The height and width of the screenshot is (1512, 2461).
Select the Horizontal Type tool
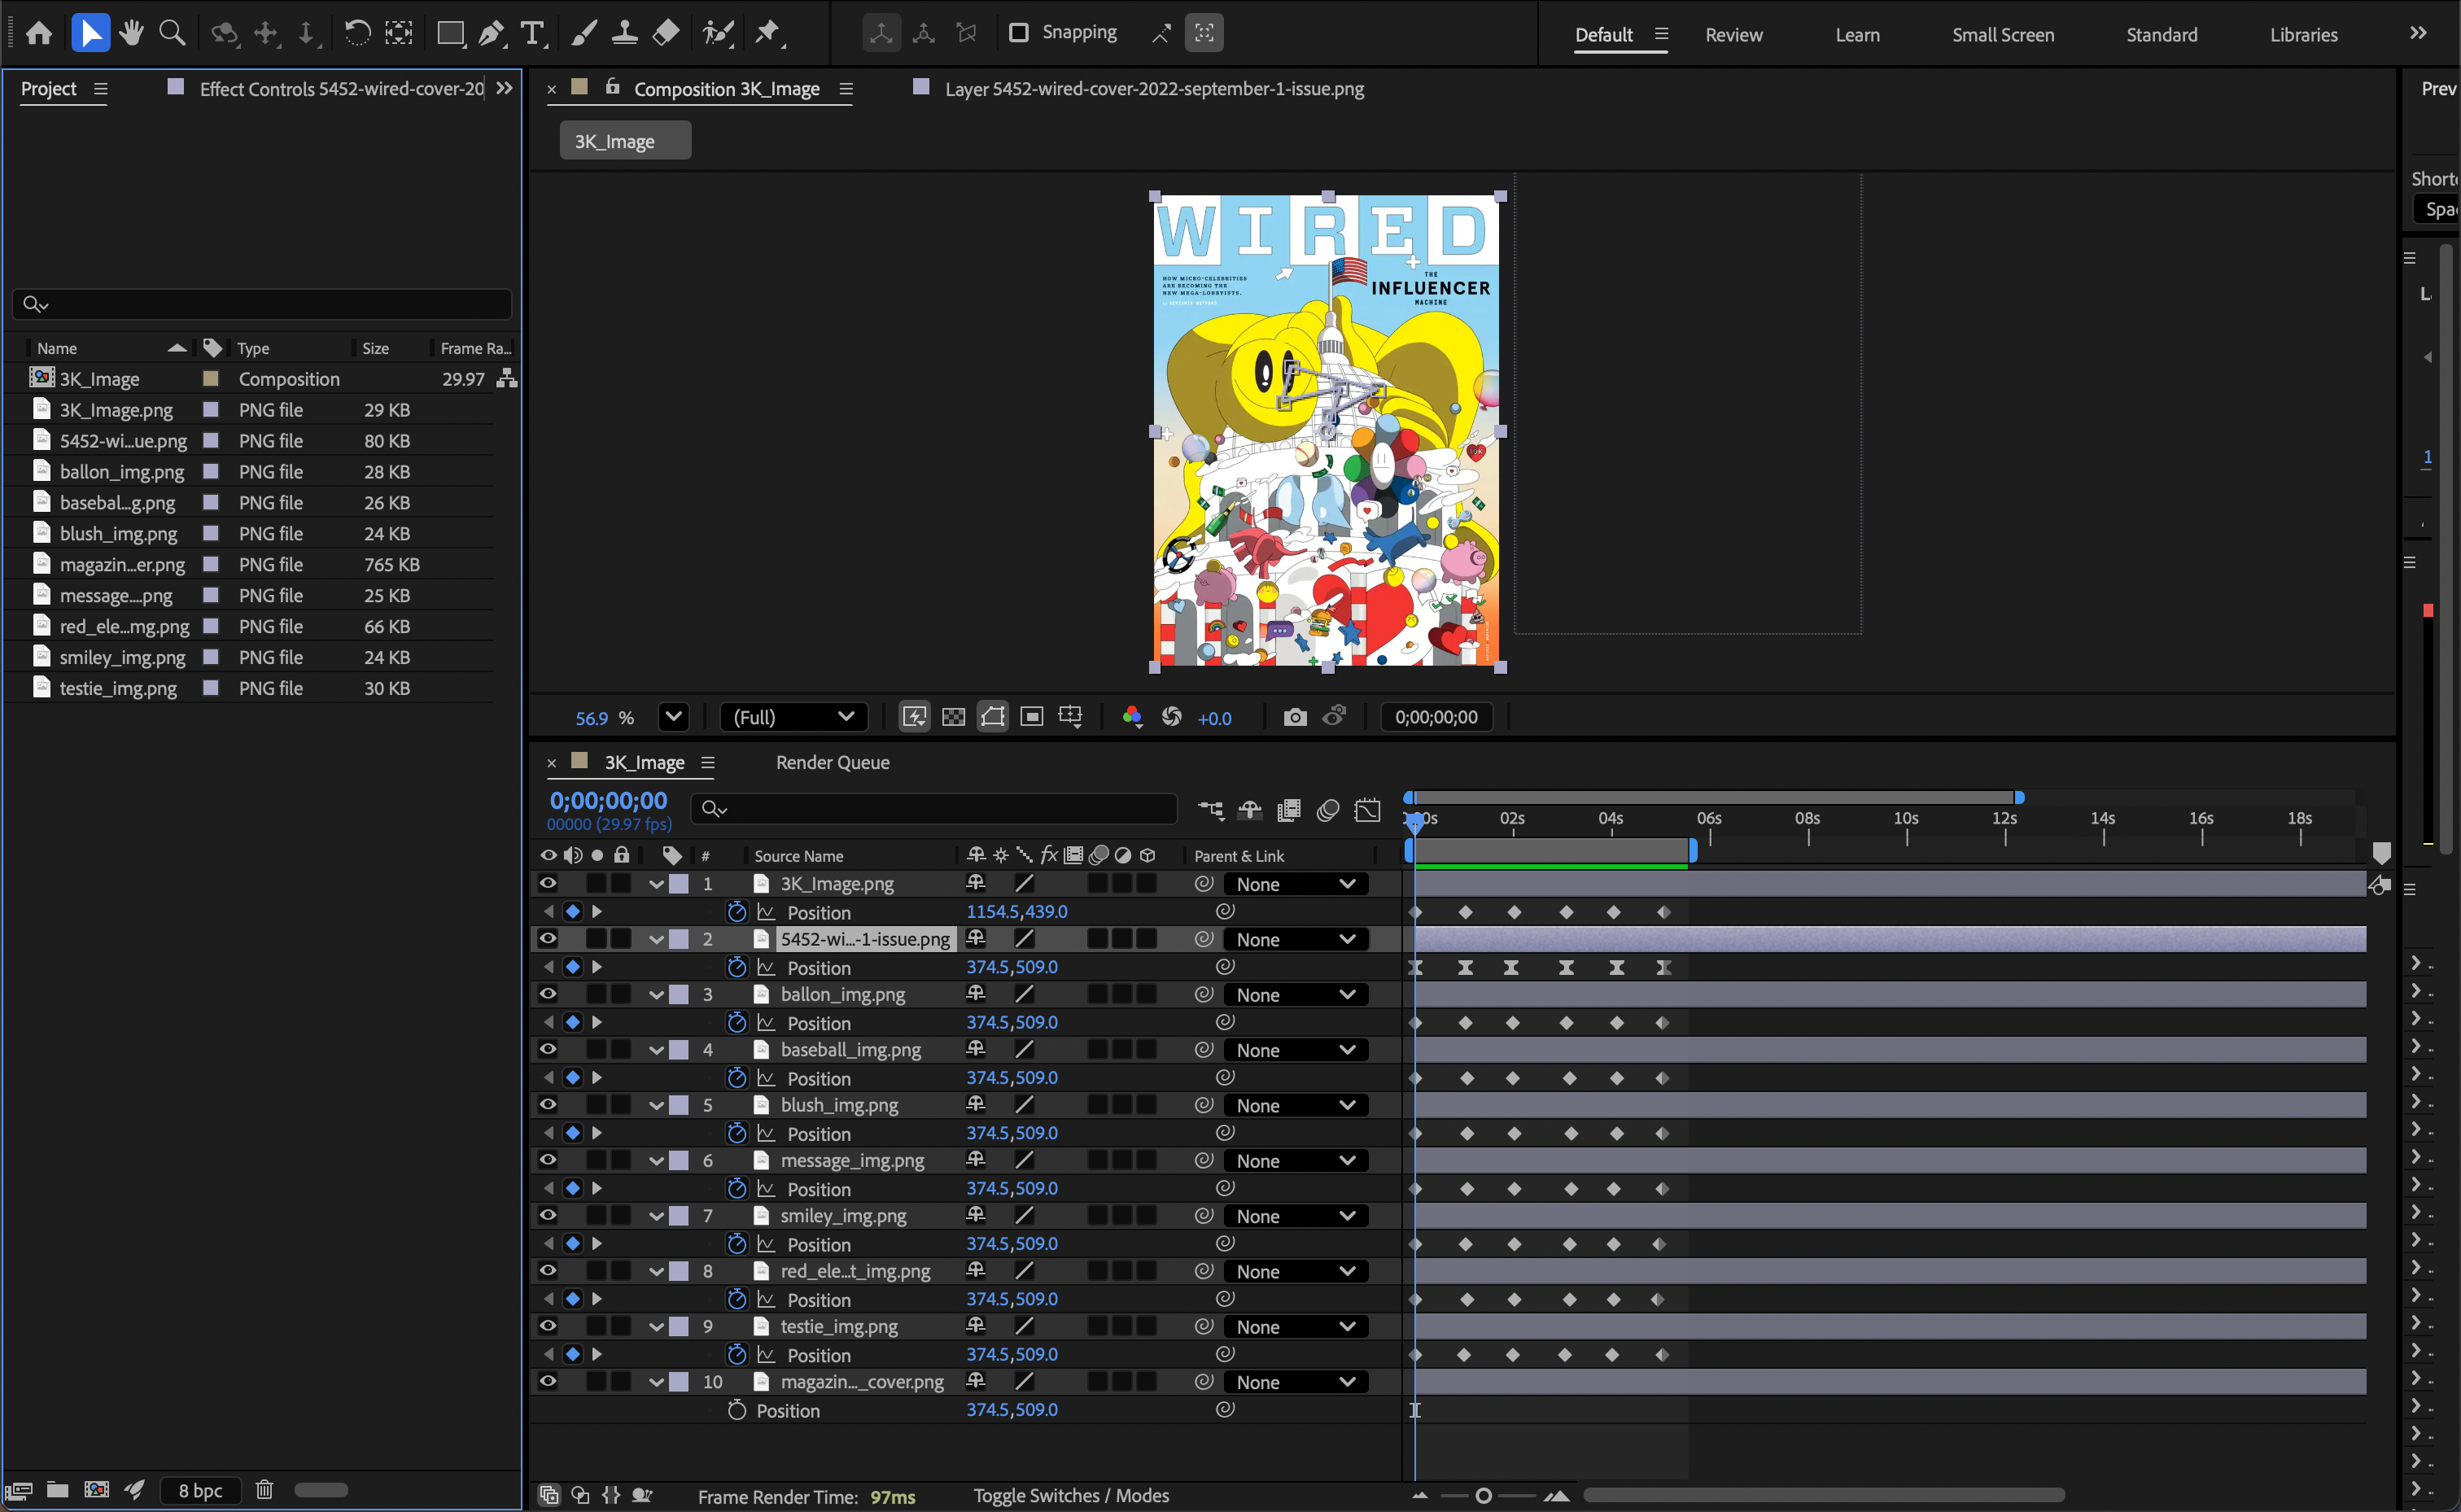click(533, 33)
